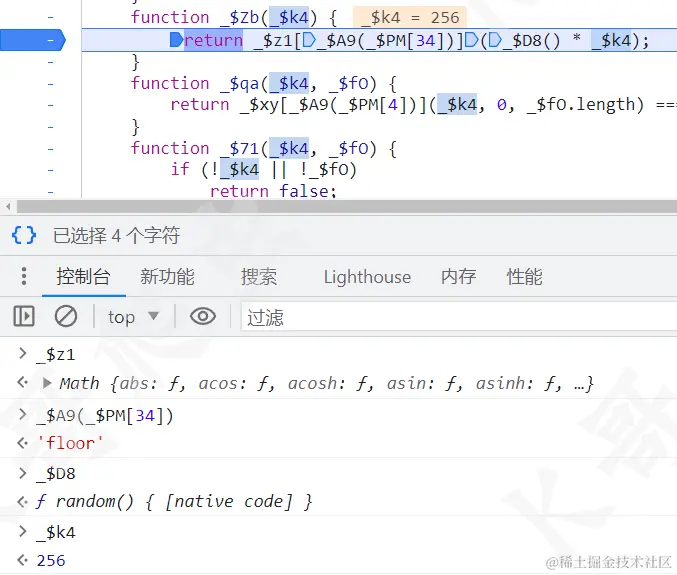This screenshot has height=575, width=677.
Task: Click the pretty-print curly braces icon
Action: [x=24, y=236]
